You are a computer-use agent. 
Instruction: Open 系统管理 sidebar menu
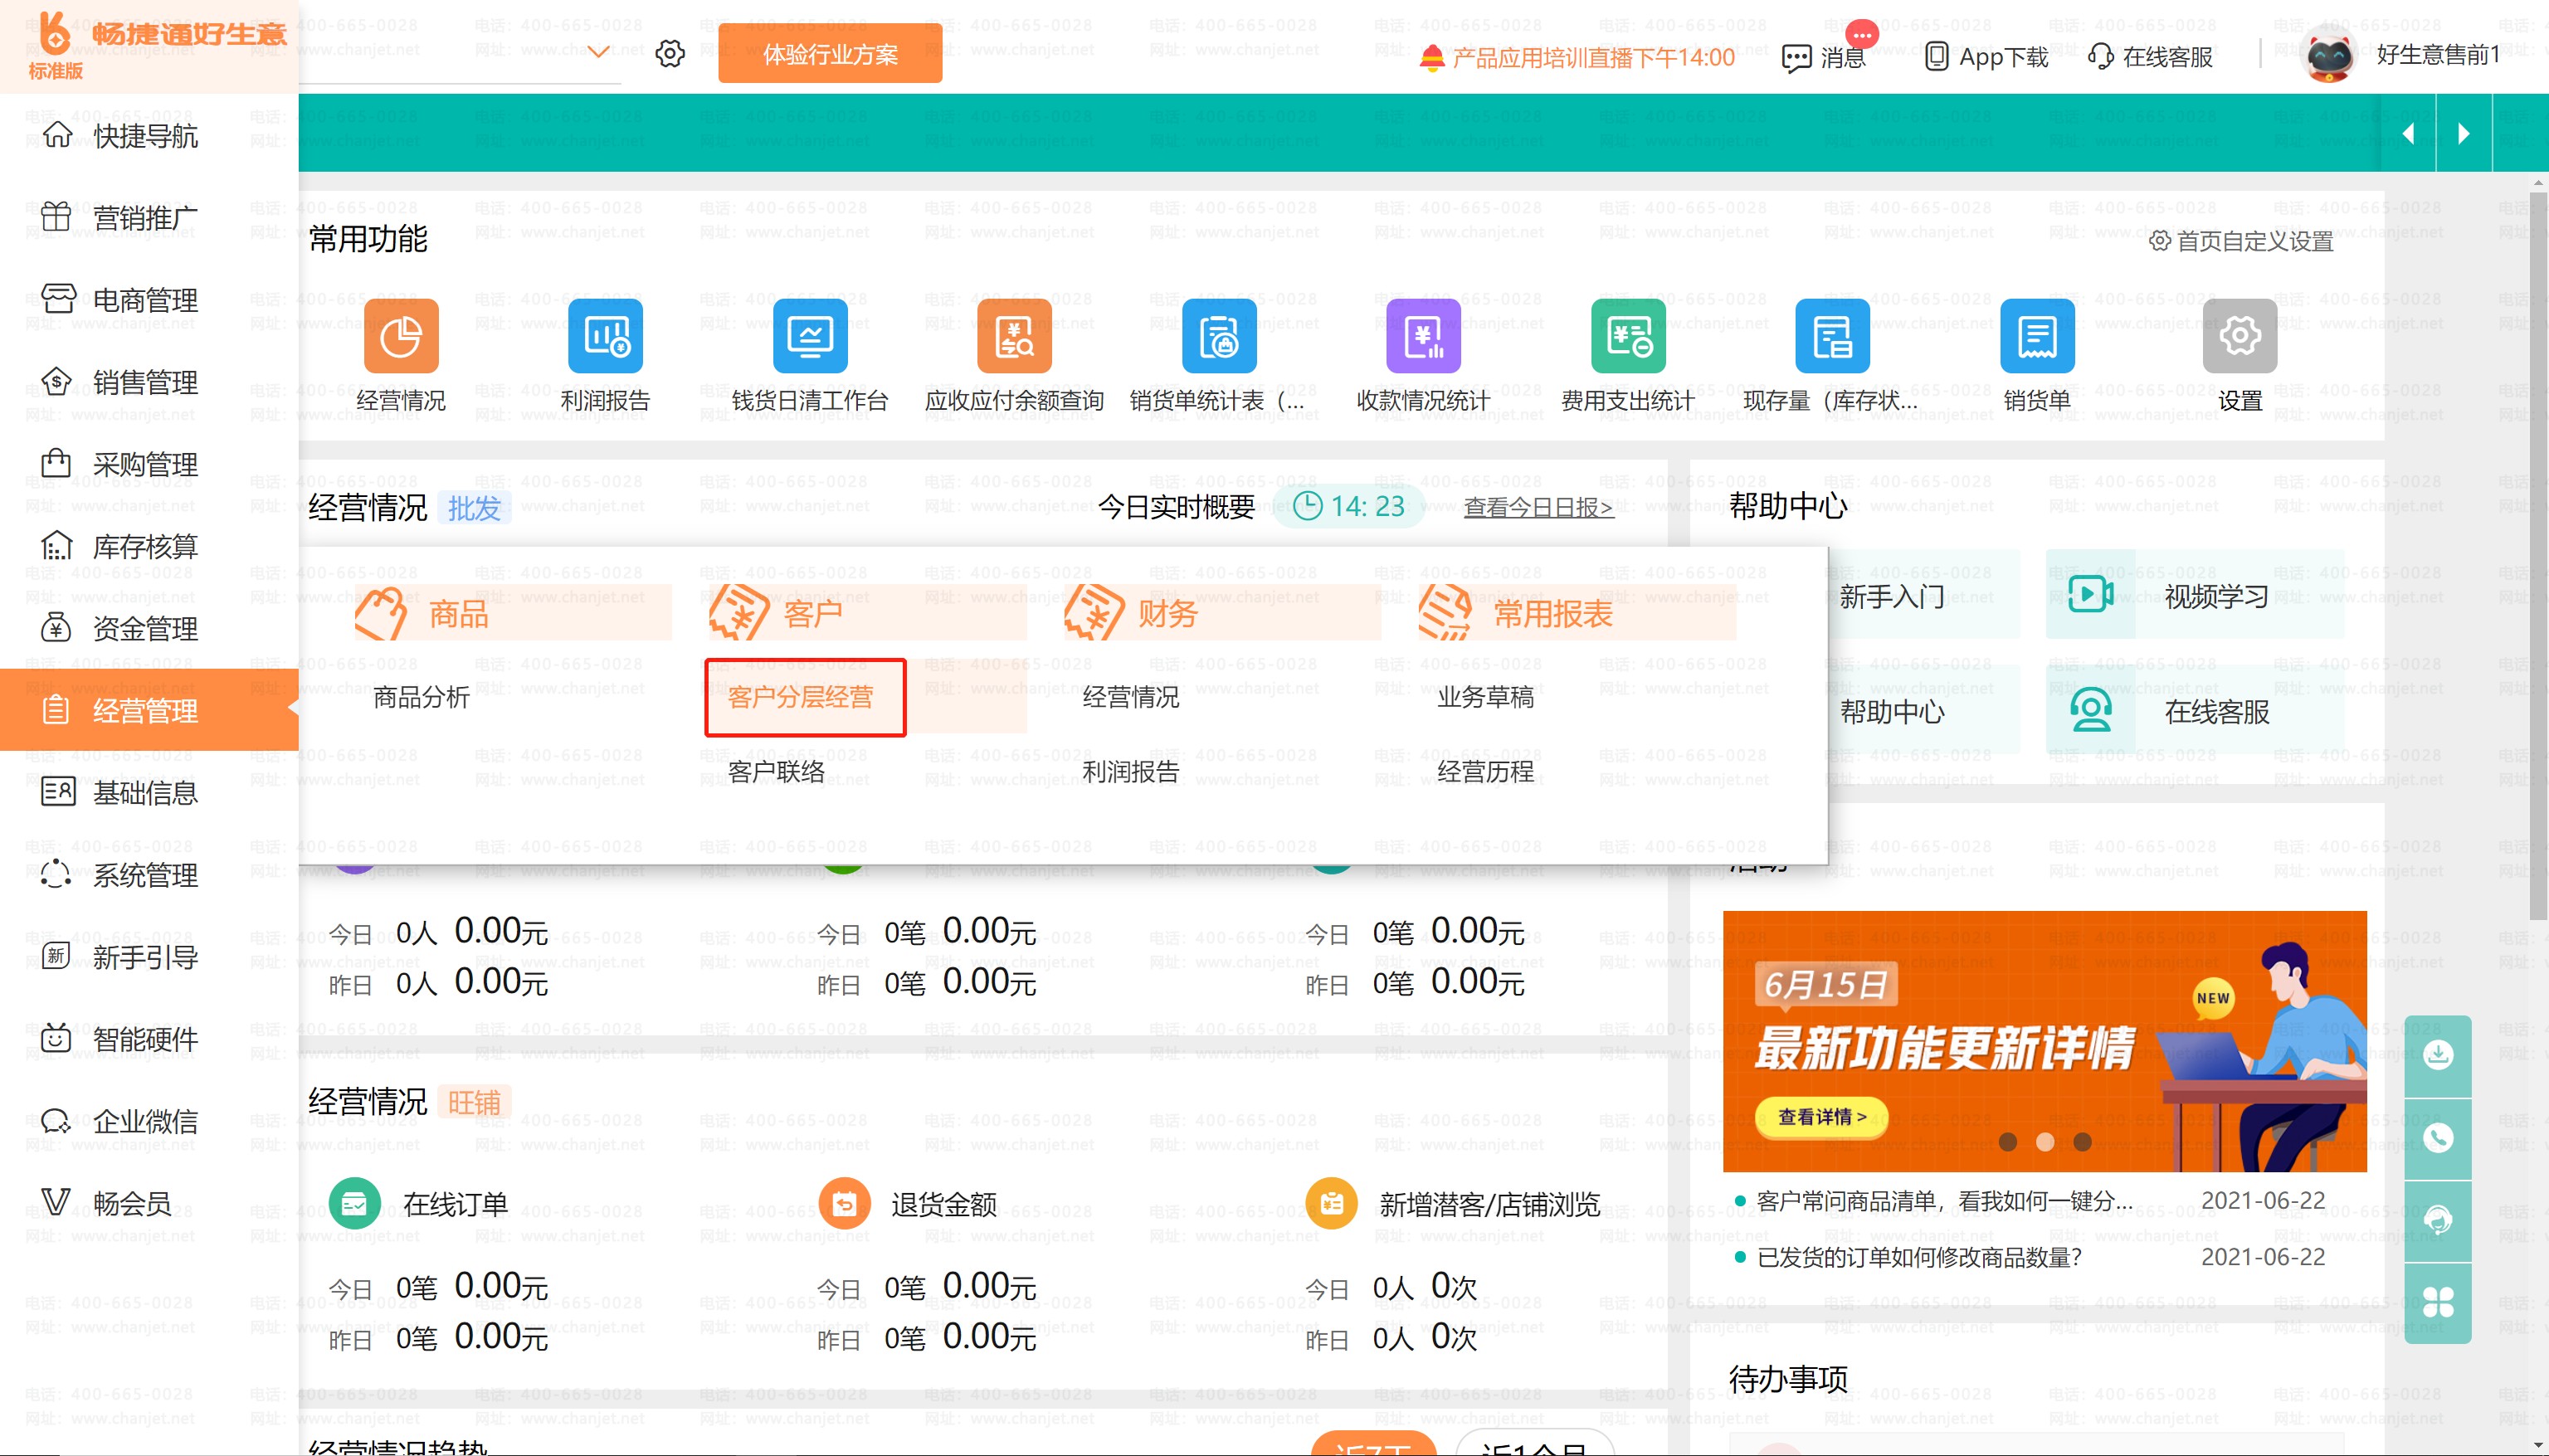pos(149,874)
